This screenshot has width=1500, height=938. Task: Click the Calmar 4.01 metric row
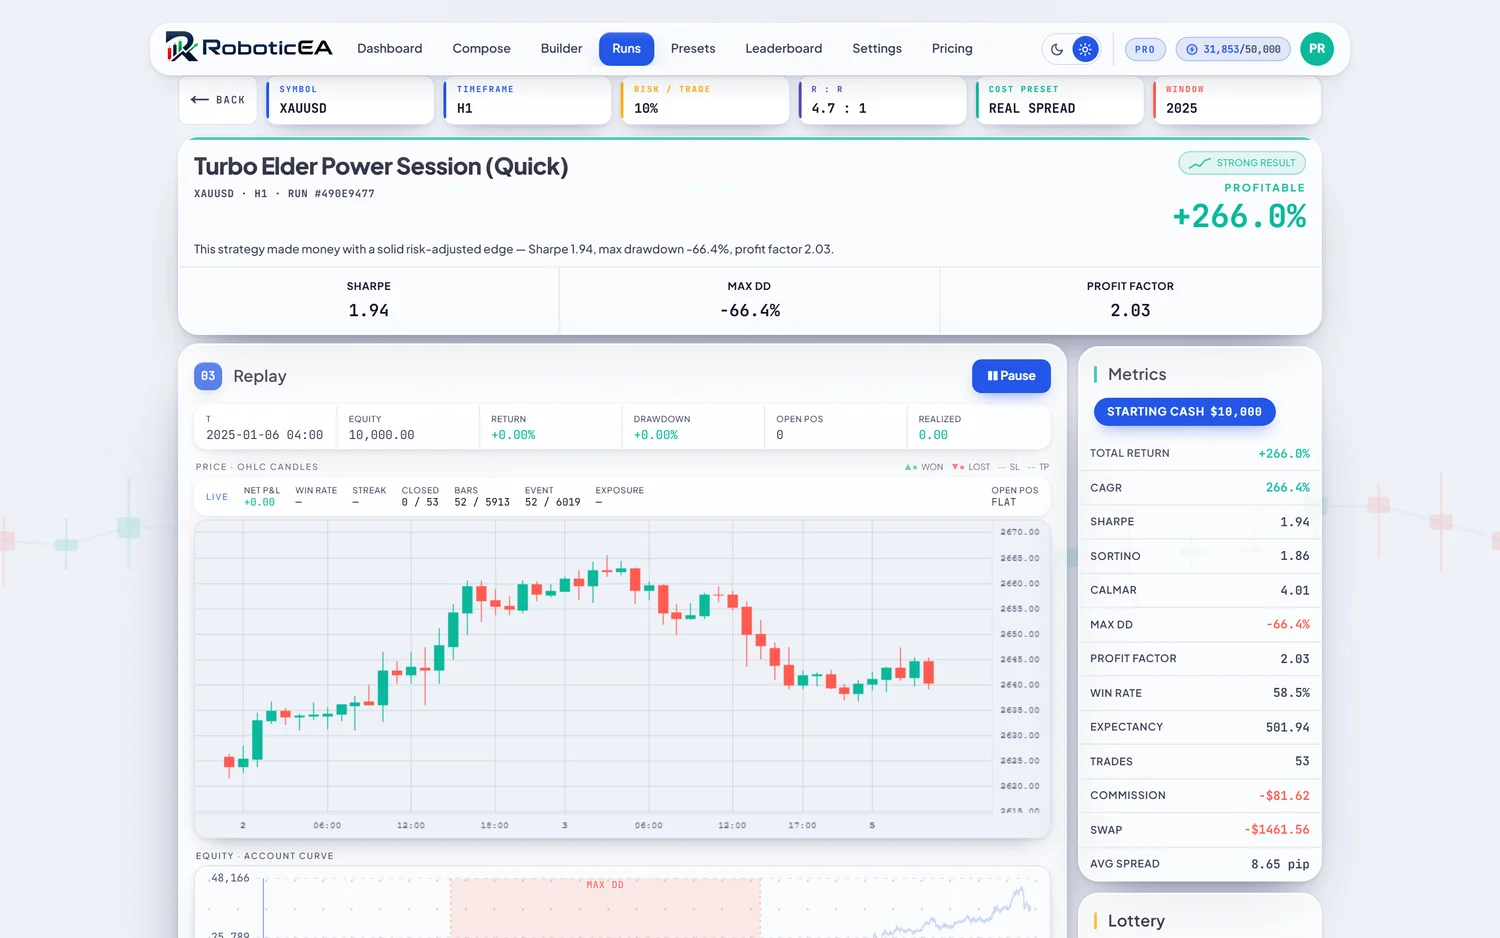[x=1200, y=590]
